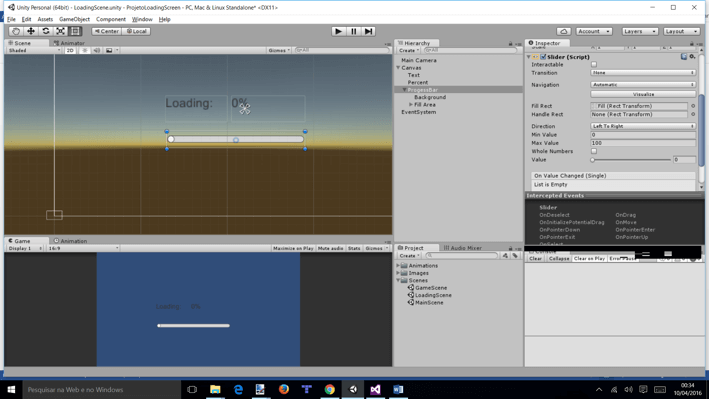The width and height of the screenshot is (709, 399).
Task: Toggle Local handle rotation button
Action: (136, 31)
